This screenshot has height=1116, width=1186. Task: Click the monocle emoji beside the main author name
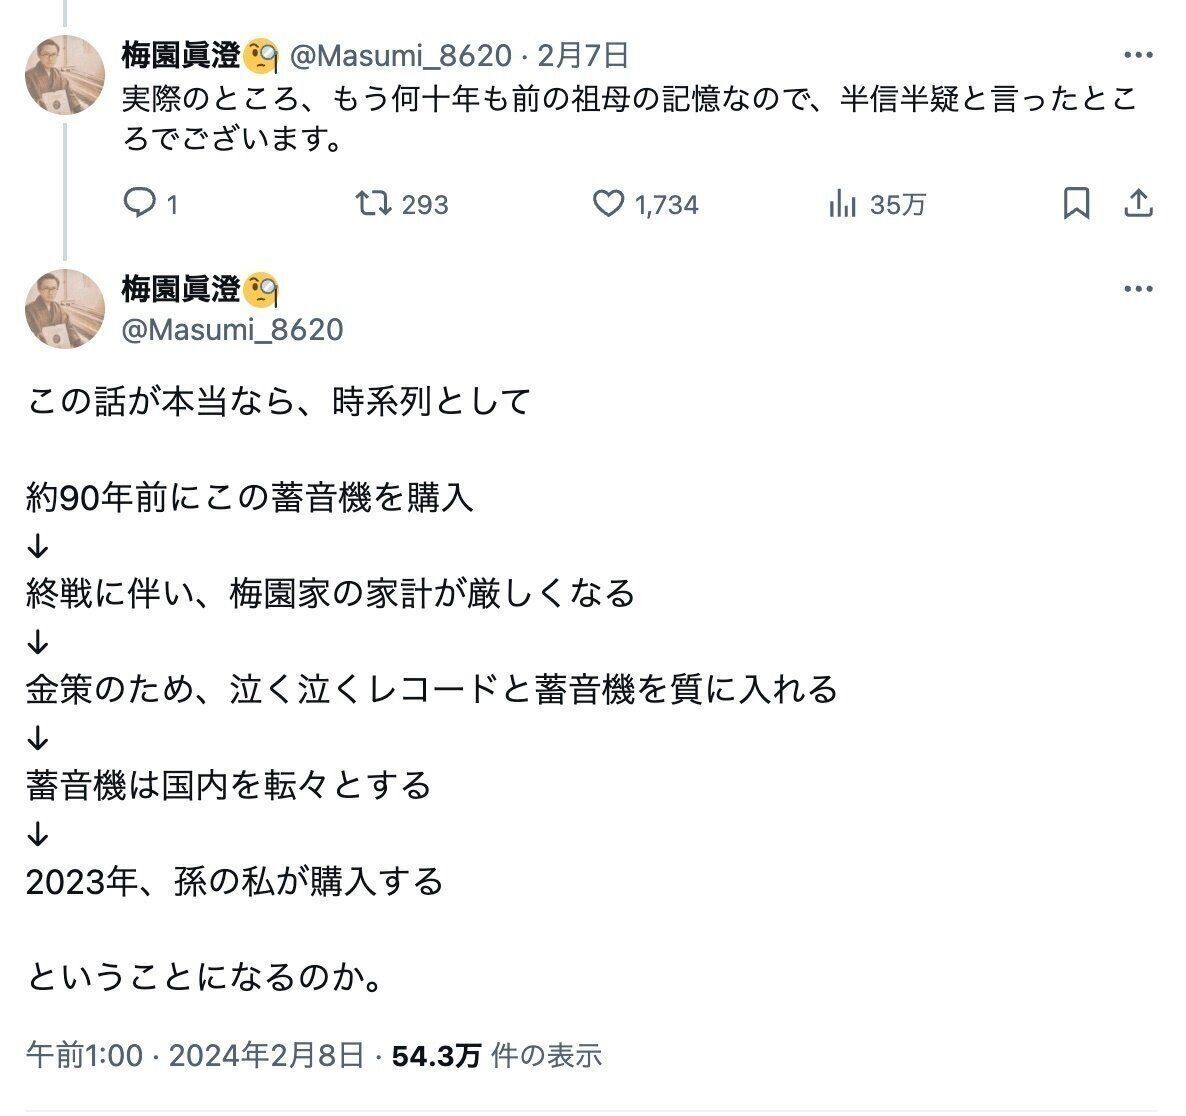point(260,289)
